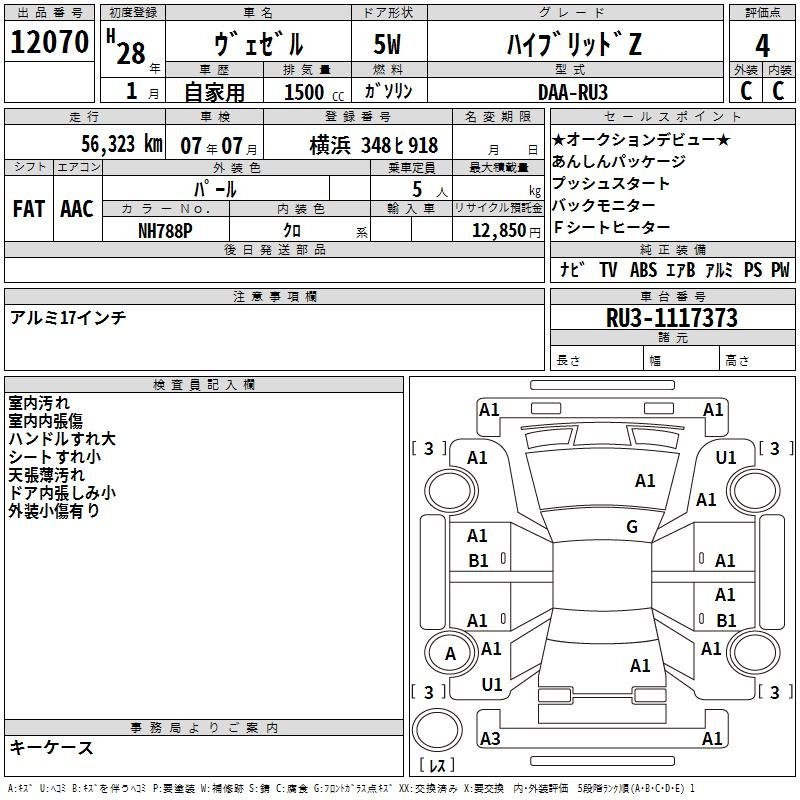Select the TV equipment label

(x=608, y=270)
